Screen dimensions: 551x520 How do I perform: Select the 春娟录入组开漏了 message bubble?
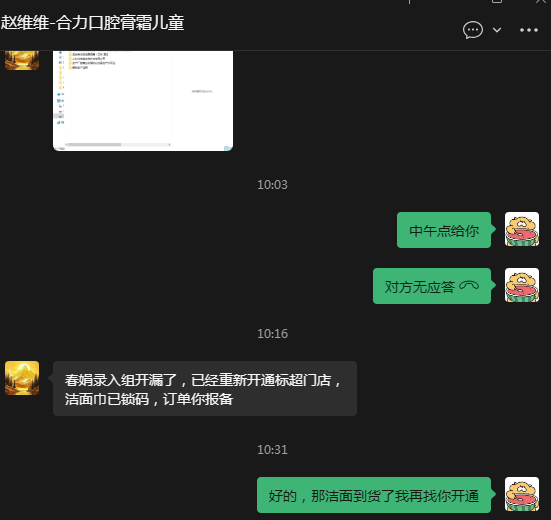click(205, 389)
